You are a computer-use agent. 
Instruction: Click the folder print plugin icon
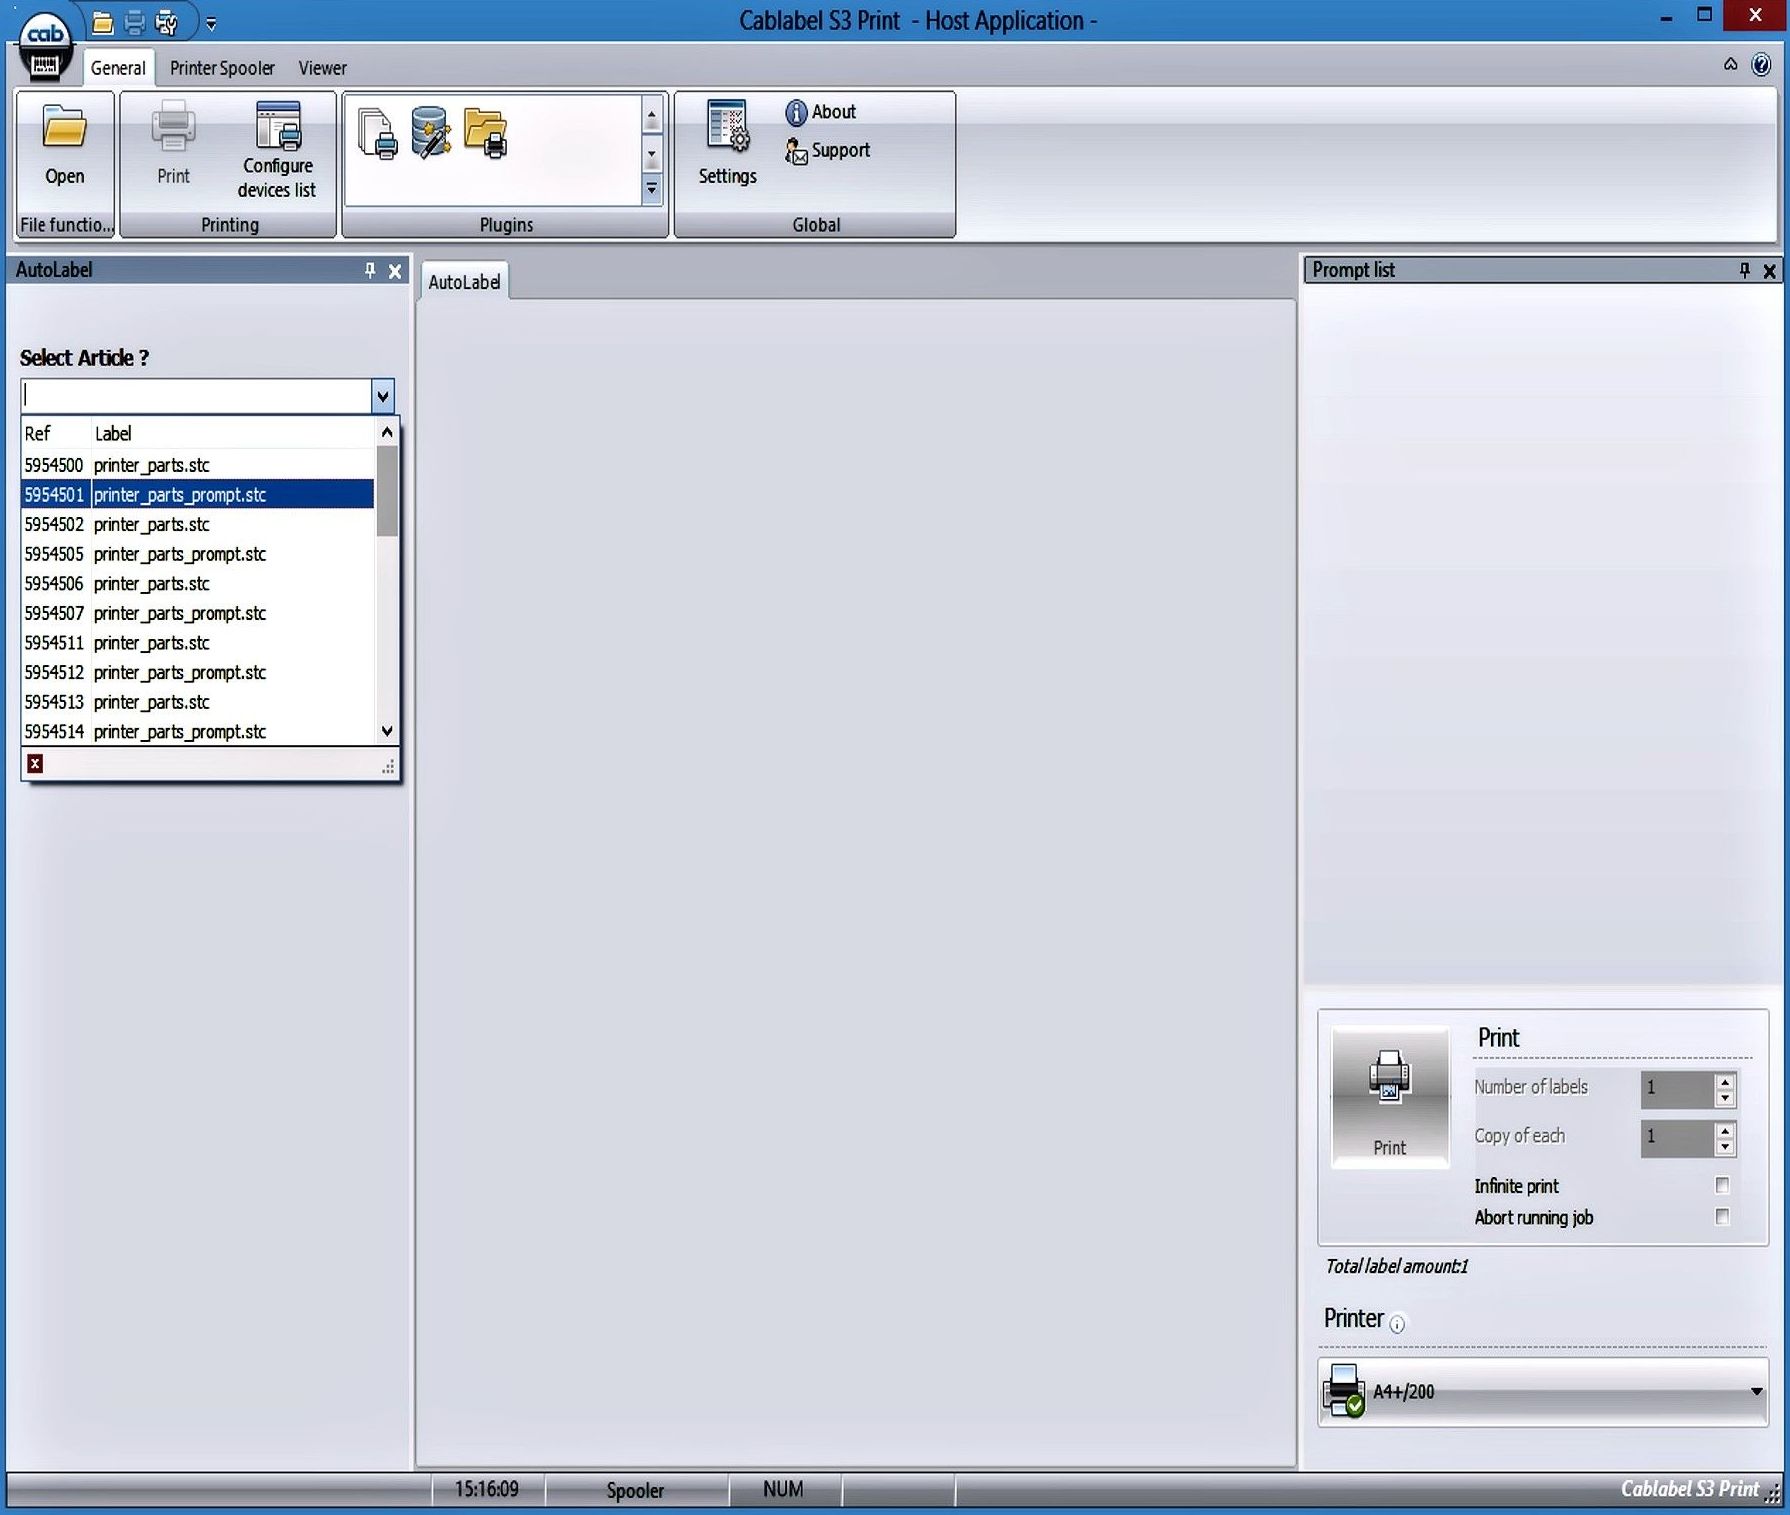[486, 133]
